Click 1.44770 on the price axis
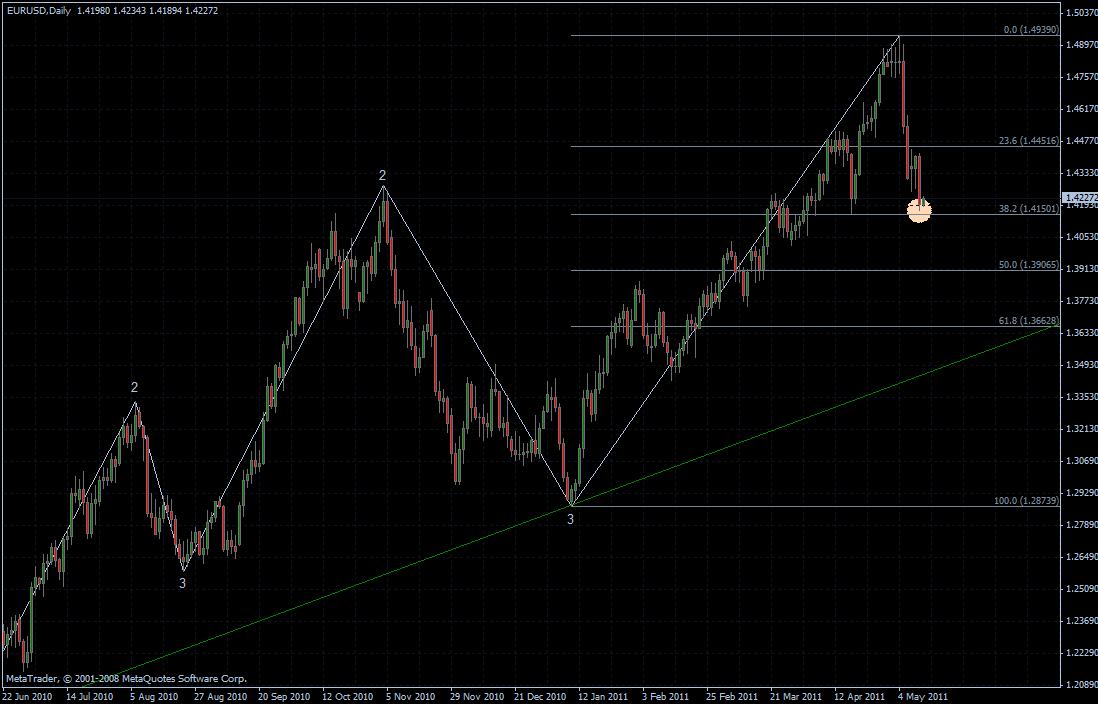The height and width of the screenshot is (704, 1098). [x=1082, y=140]
